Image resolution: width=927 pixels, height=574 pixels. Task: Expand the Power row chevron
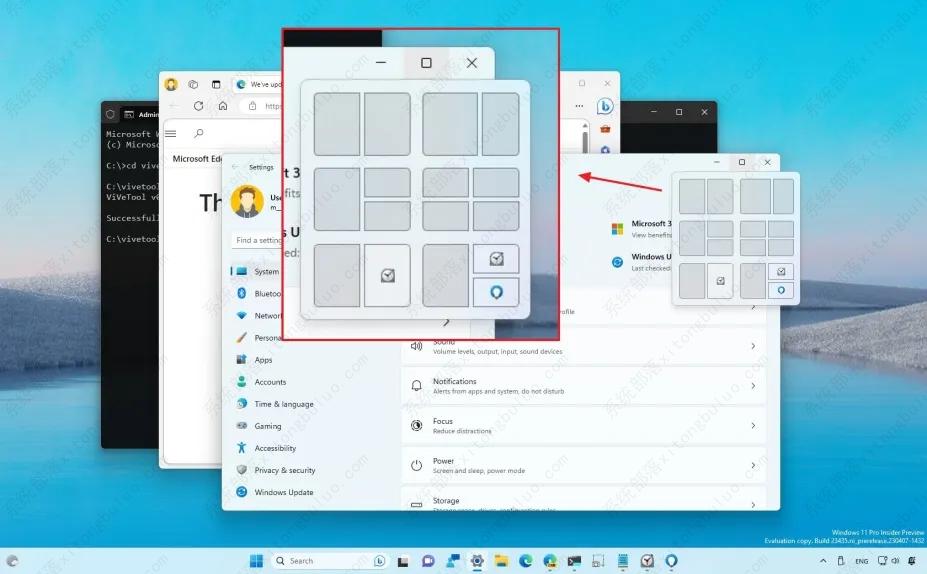pyautogui.click(x=753, y=465)
